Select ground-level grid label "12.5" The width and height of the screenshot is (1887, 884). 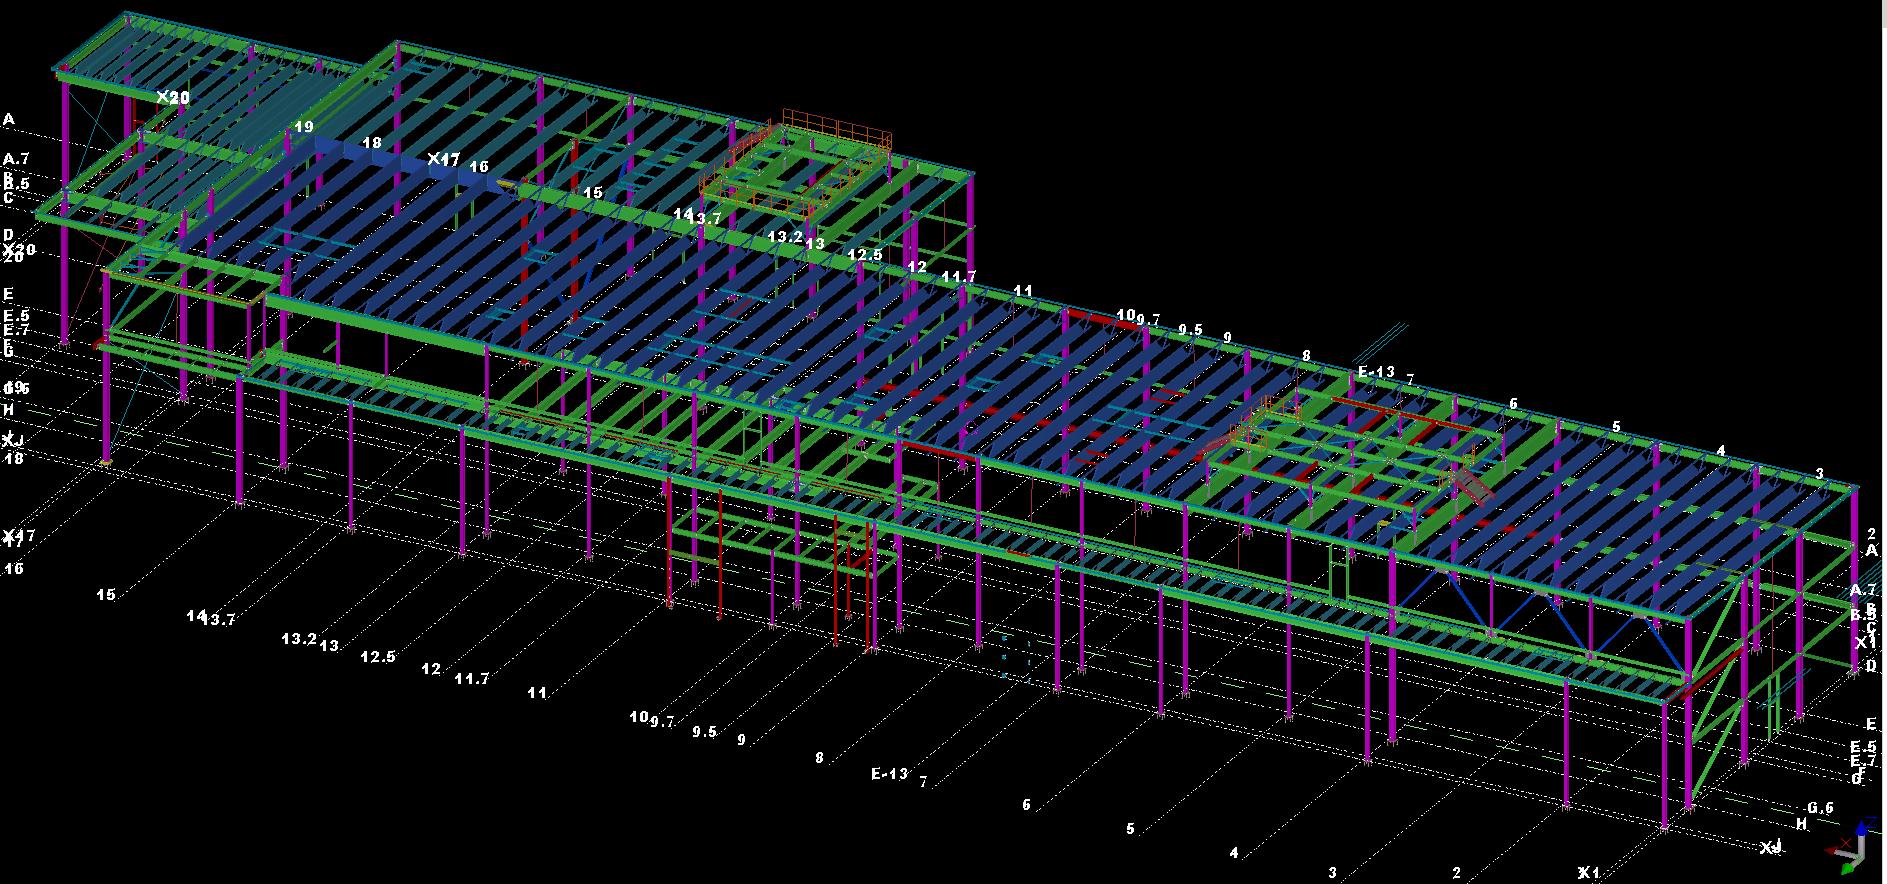point(378,657)
